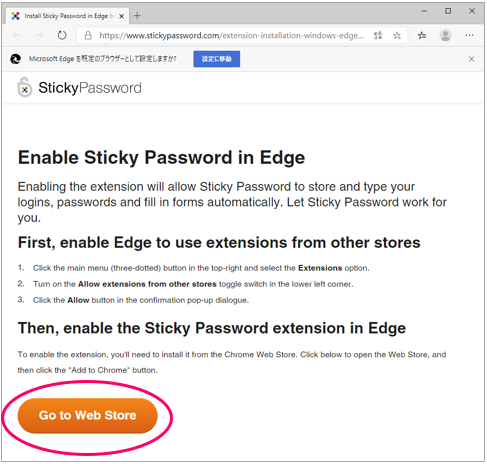The image size is (487, 464).
Task: Dismiss the default browser notification bar
Action: [x=471, y=59]
